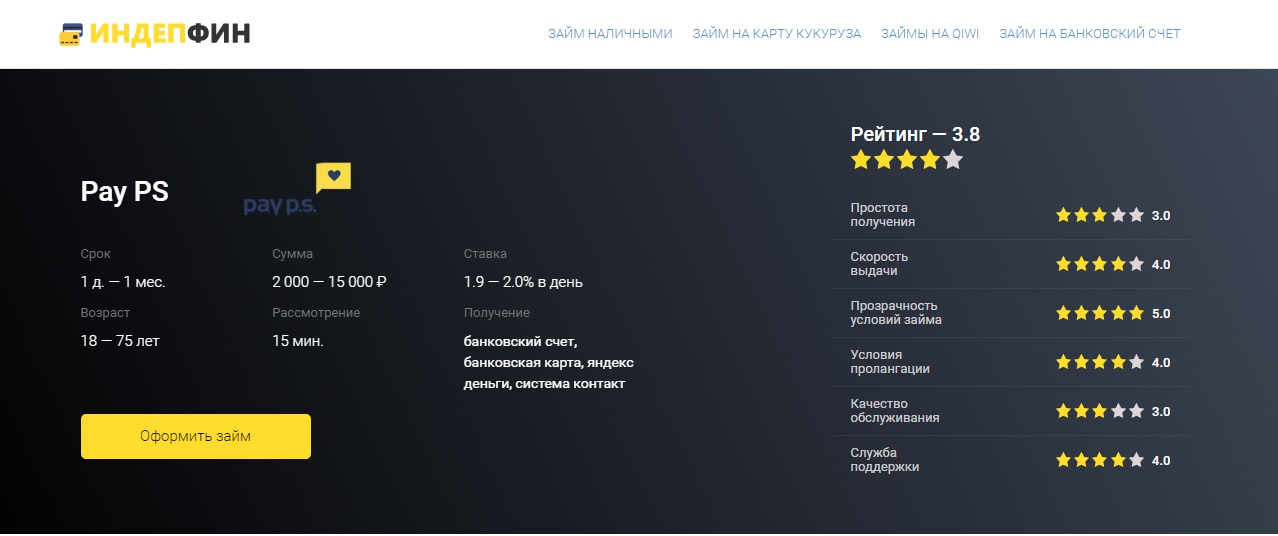Viewport: 1278px width, 536px height.
Task: Click the Служба поддержки label
Action: click(x=885, y=460)
